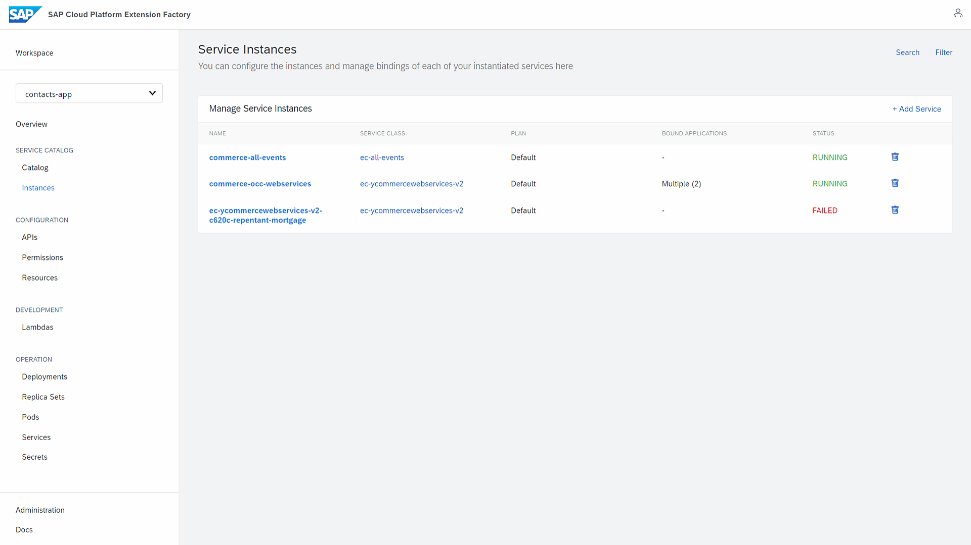Open APIs configuration
971x545 pixels.
[x=29, y=237]
